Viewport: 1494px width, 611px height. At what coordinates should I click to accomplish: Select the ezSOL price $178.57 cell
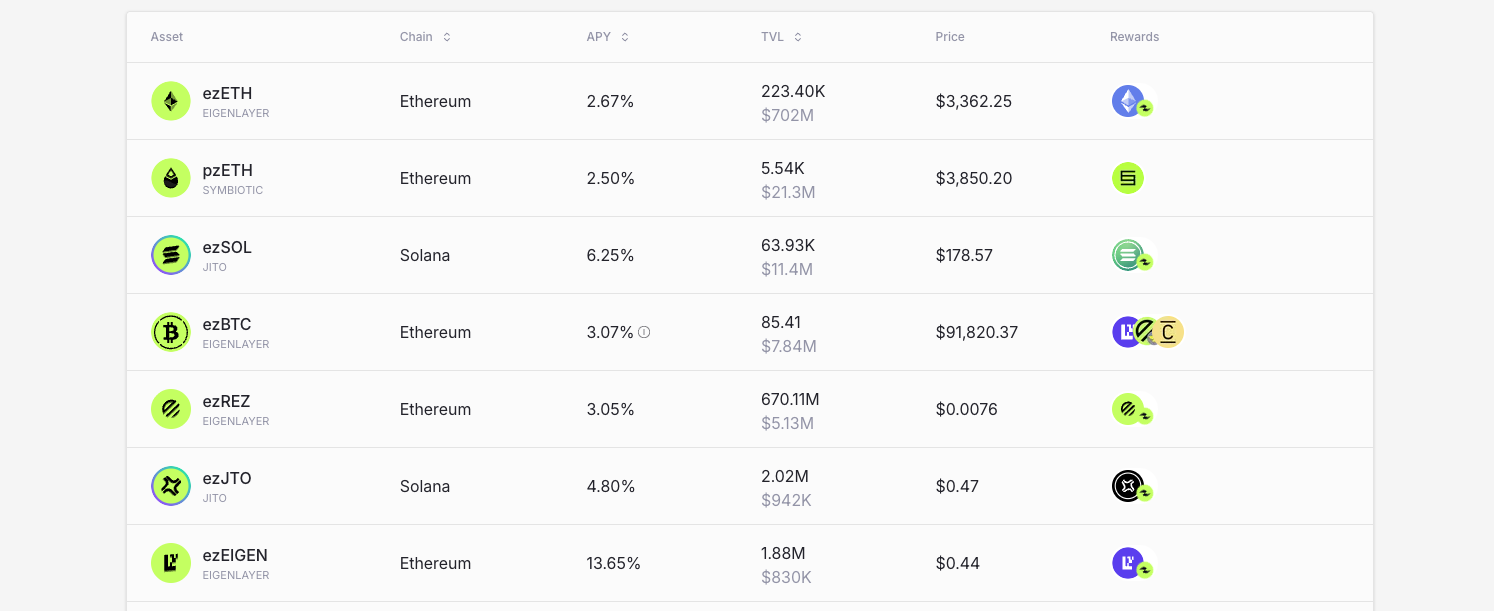point(964,255)
